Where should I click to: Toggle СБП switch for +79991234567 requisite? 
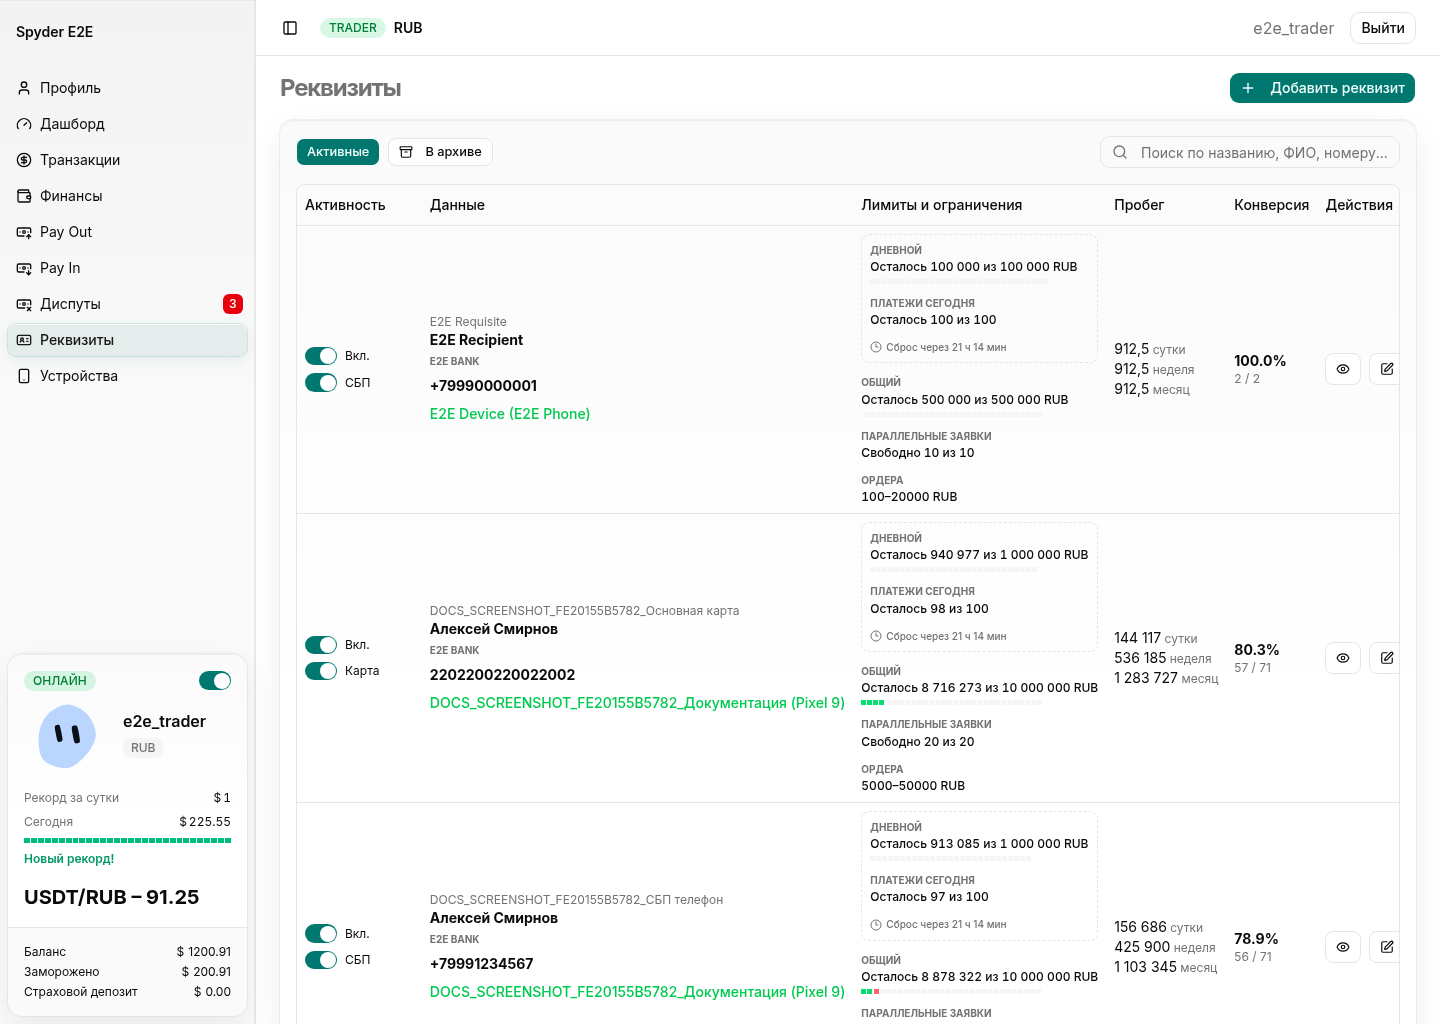(321, 960)
